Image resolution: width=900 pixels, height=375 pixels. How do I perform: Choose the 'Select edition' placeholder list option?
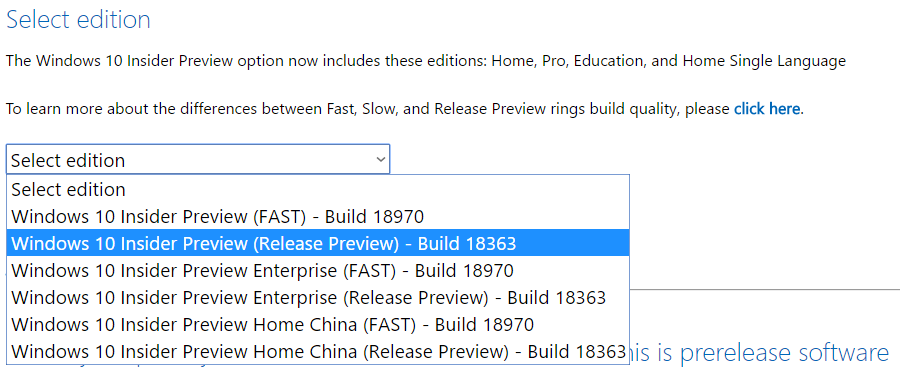(318, 190)
